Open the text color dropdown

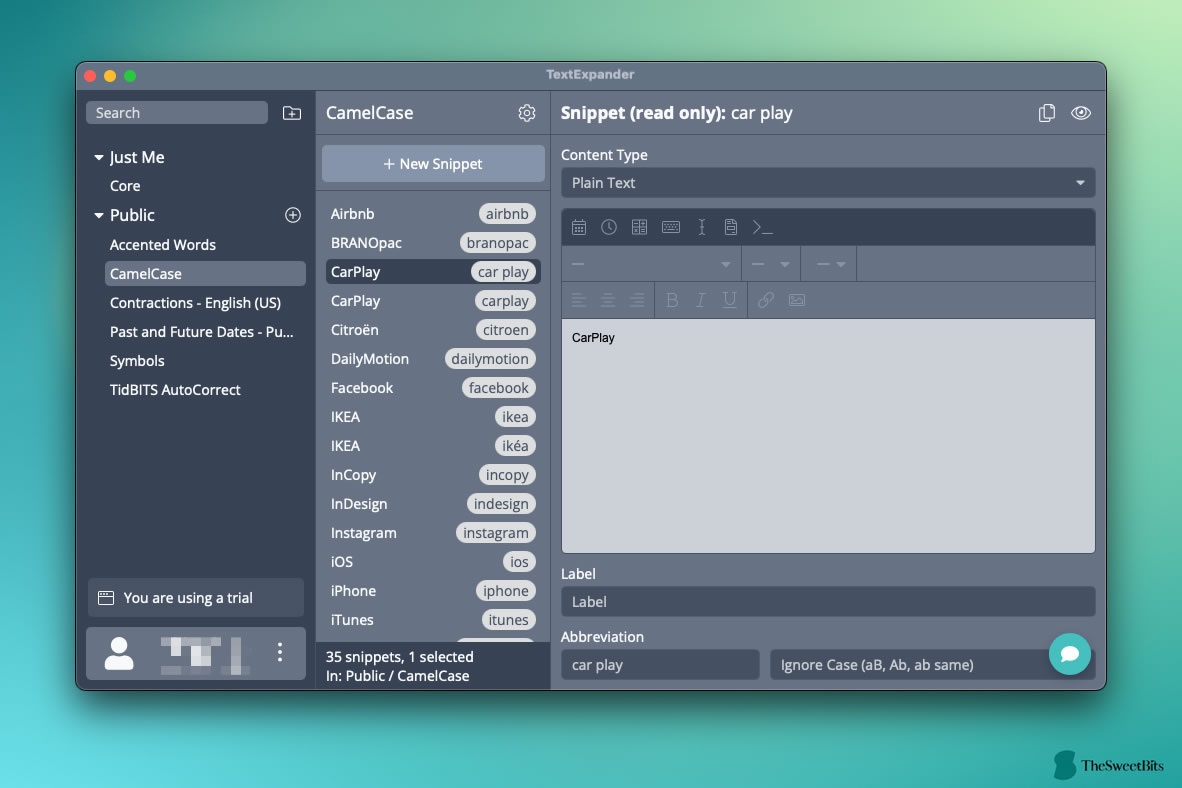pos(830,264)
